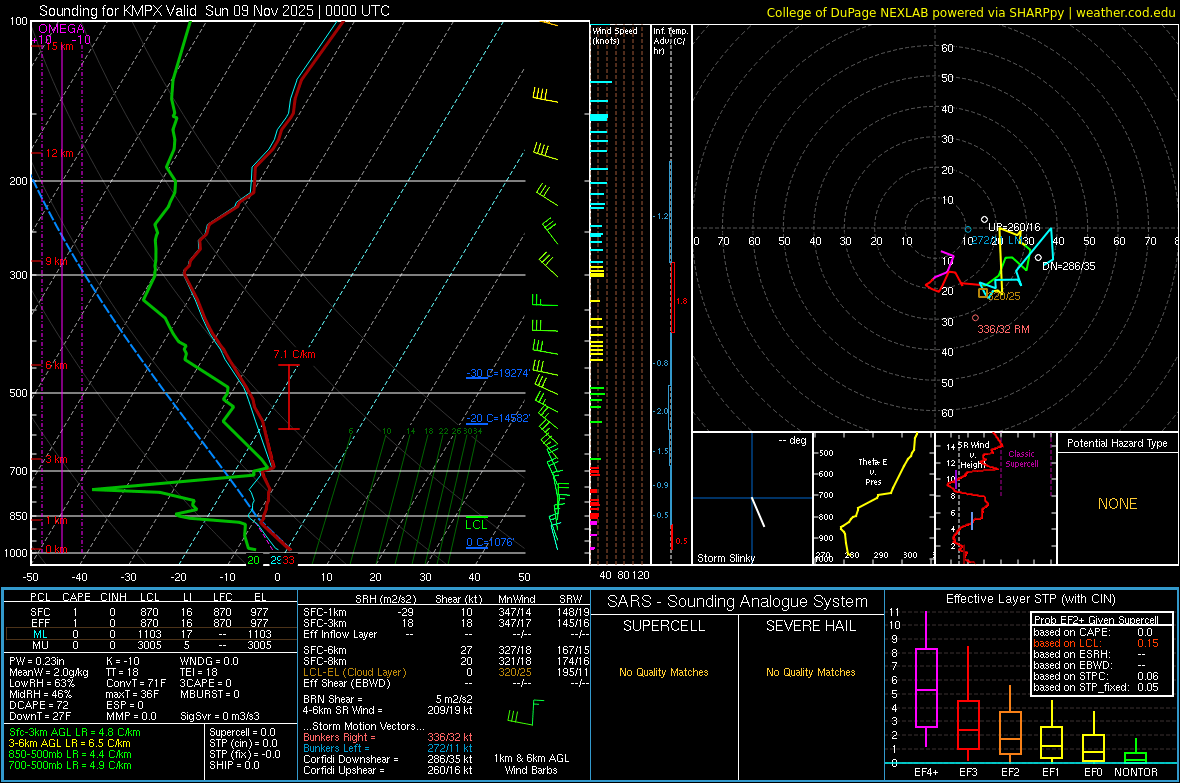Click the 'based on STP_fixed:' row
1180x783 pixels.
click(x=1096, y=687)
